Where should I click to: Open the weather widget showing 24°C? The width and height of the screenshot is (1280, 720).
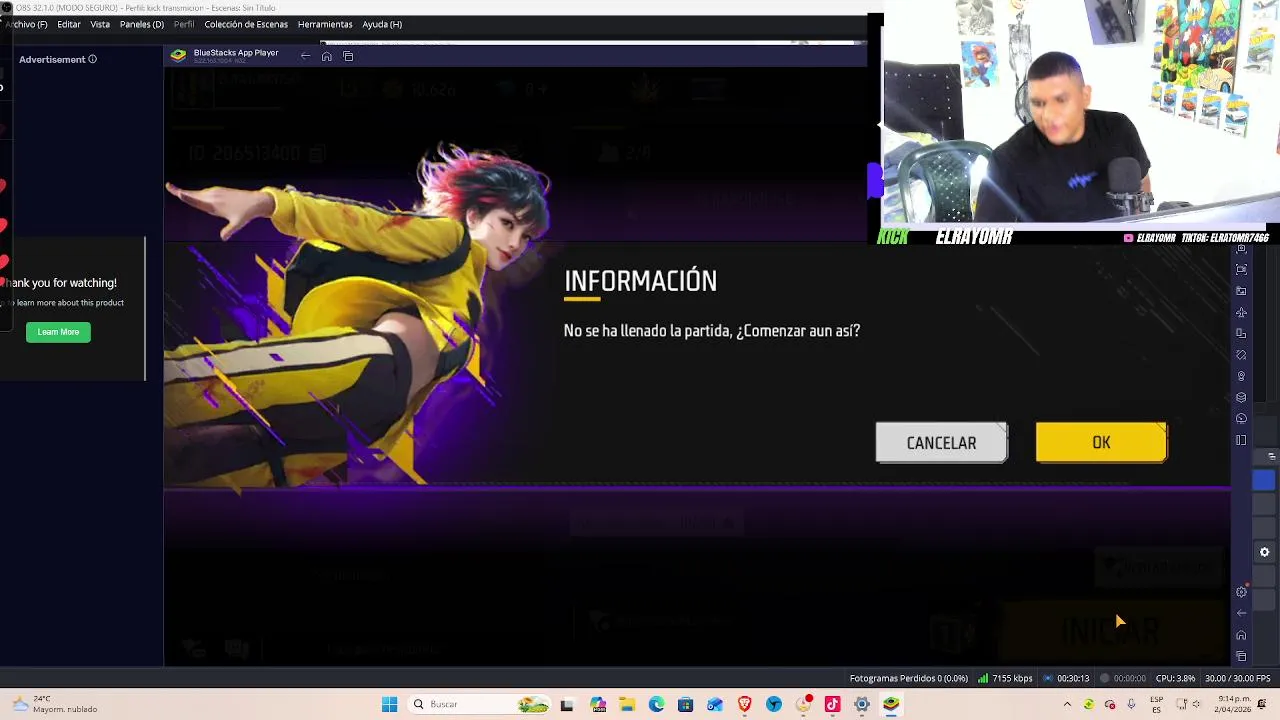coord(54,704)
